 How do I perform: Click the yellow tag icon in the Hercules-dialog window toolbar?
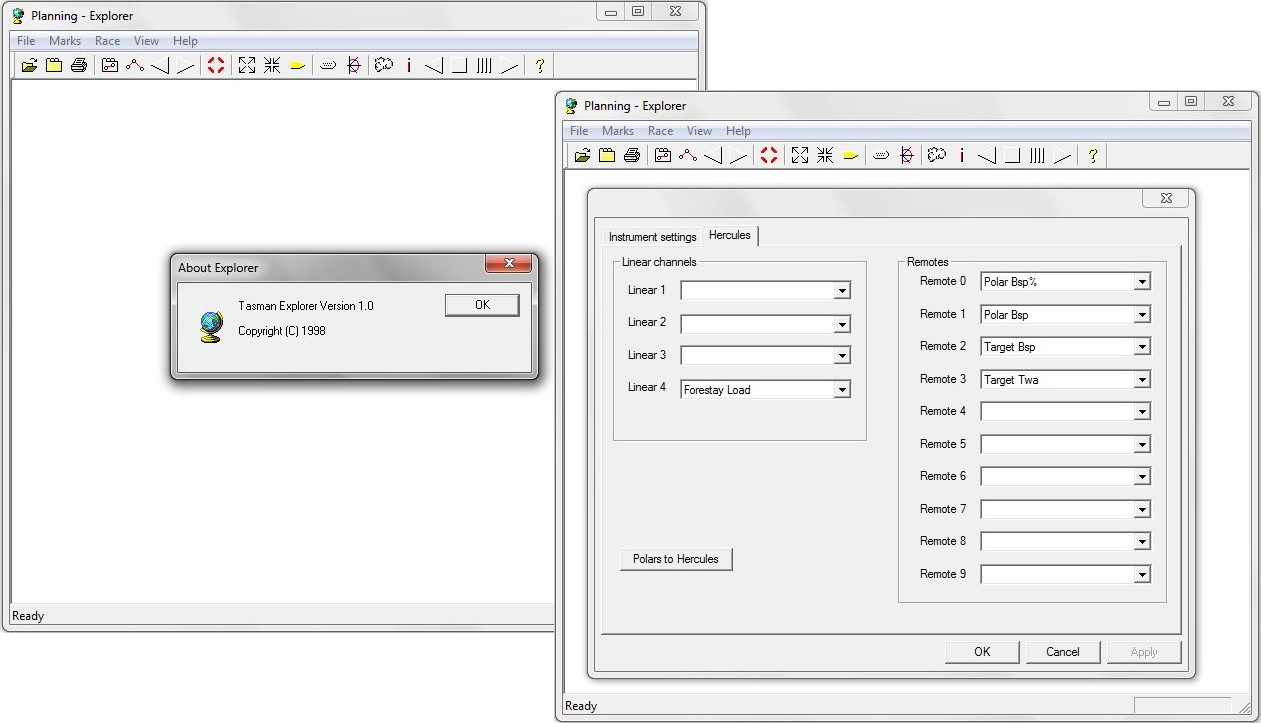(850, 156)
